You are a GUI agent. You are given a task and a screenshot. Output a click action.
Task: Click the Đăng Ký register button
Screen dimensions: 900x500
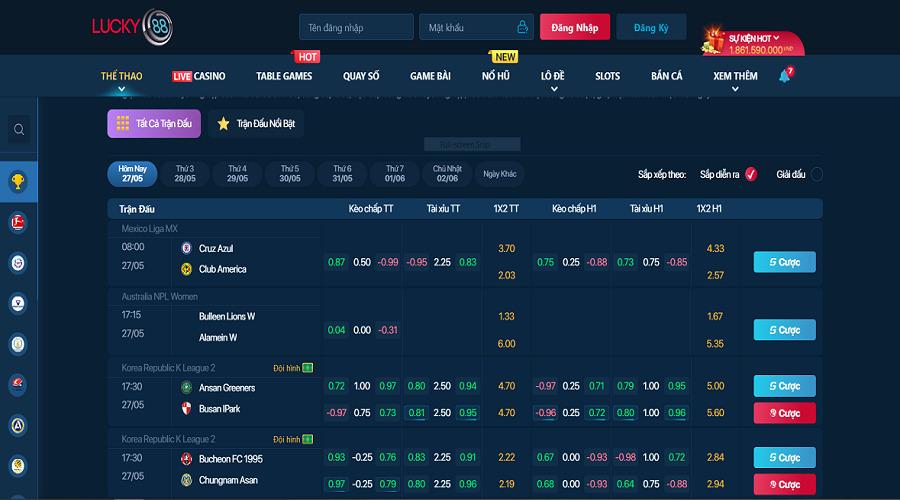click(651, 27)
